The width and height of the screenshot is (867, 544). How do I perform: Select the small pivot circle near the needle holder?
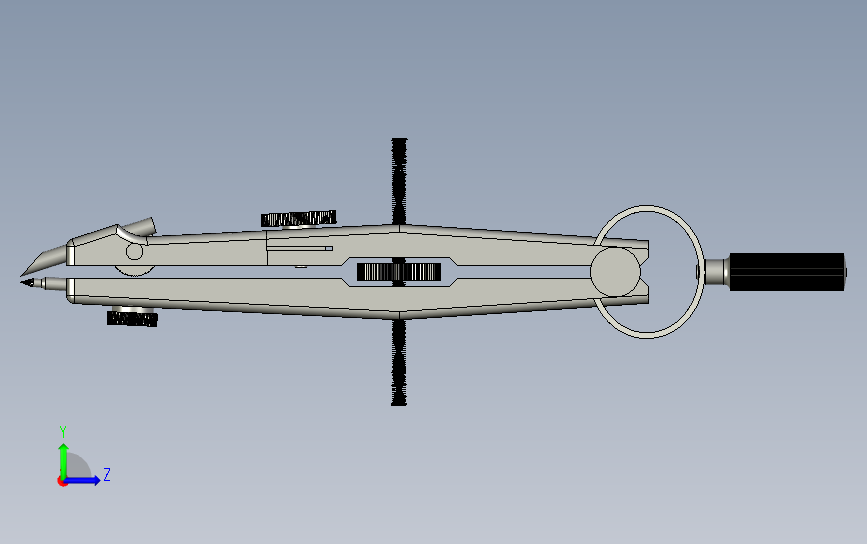134,252
